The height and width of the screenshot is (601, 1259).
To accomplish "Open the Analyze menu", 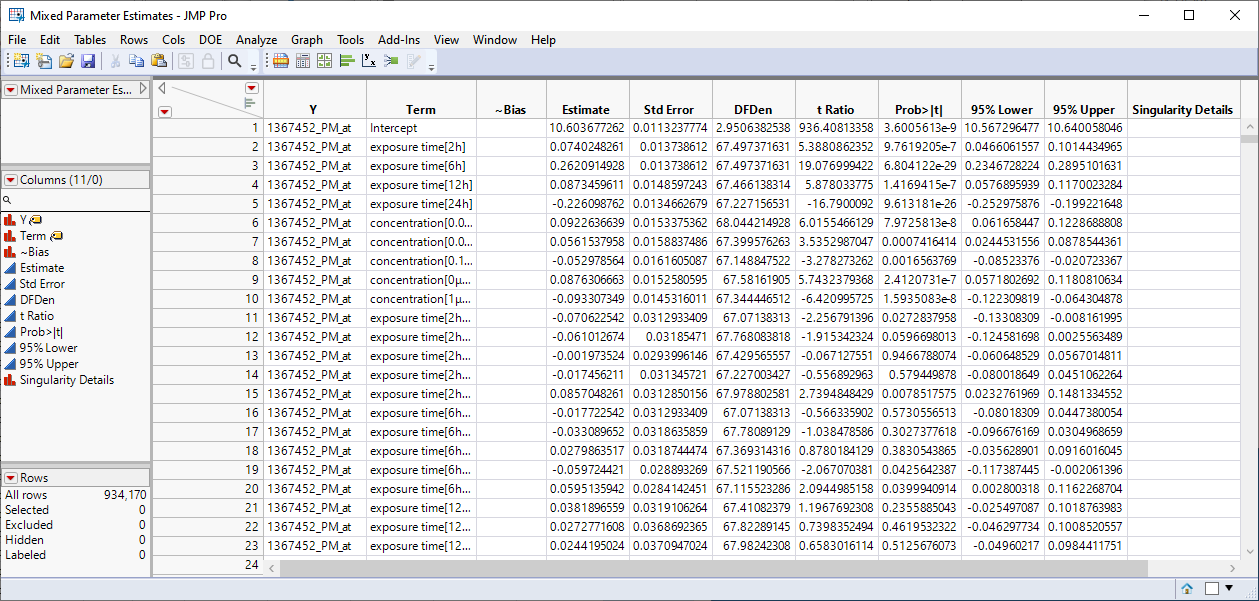I will click(x=256, y=40).
